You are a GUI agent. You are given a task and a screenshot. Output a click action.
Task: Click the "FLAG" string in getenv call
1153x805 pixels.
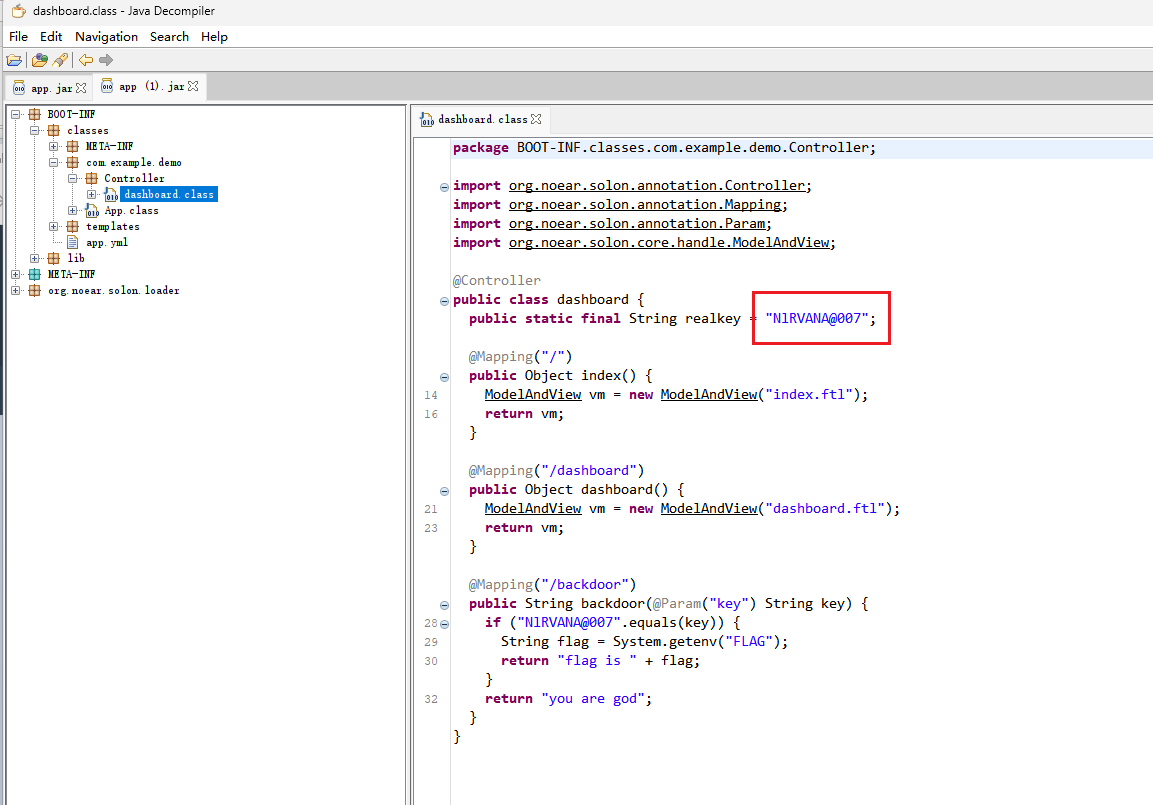point(749,642)
